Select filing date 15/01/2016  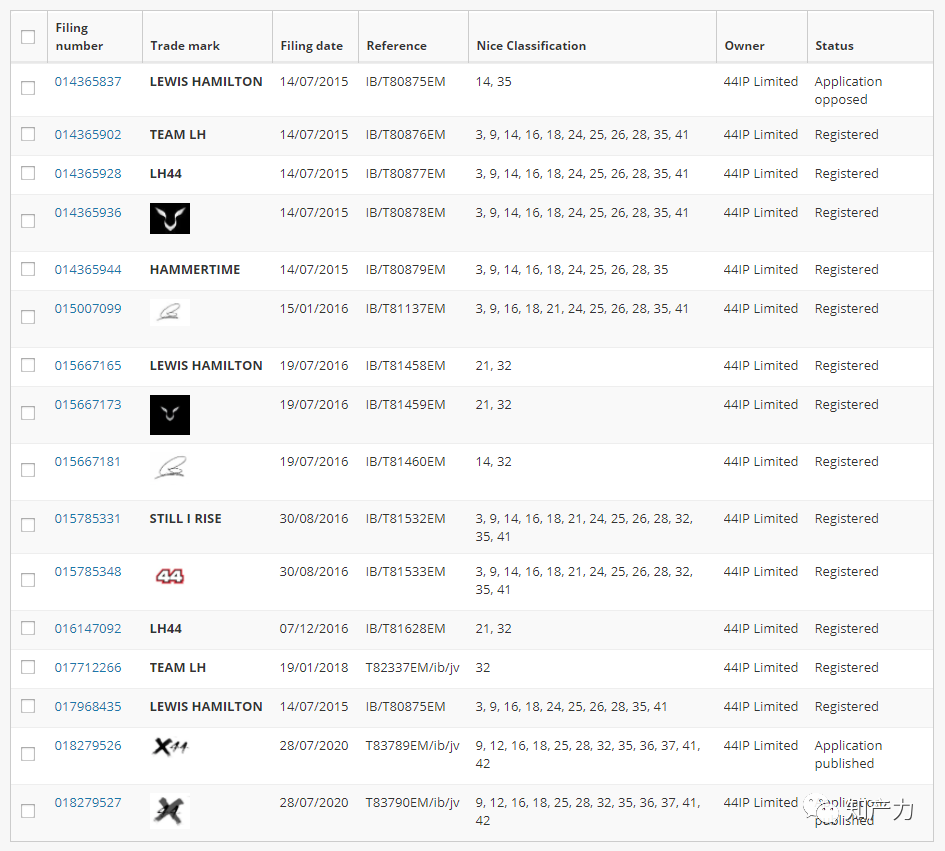(314, 309)
